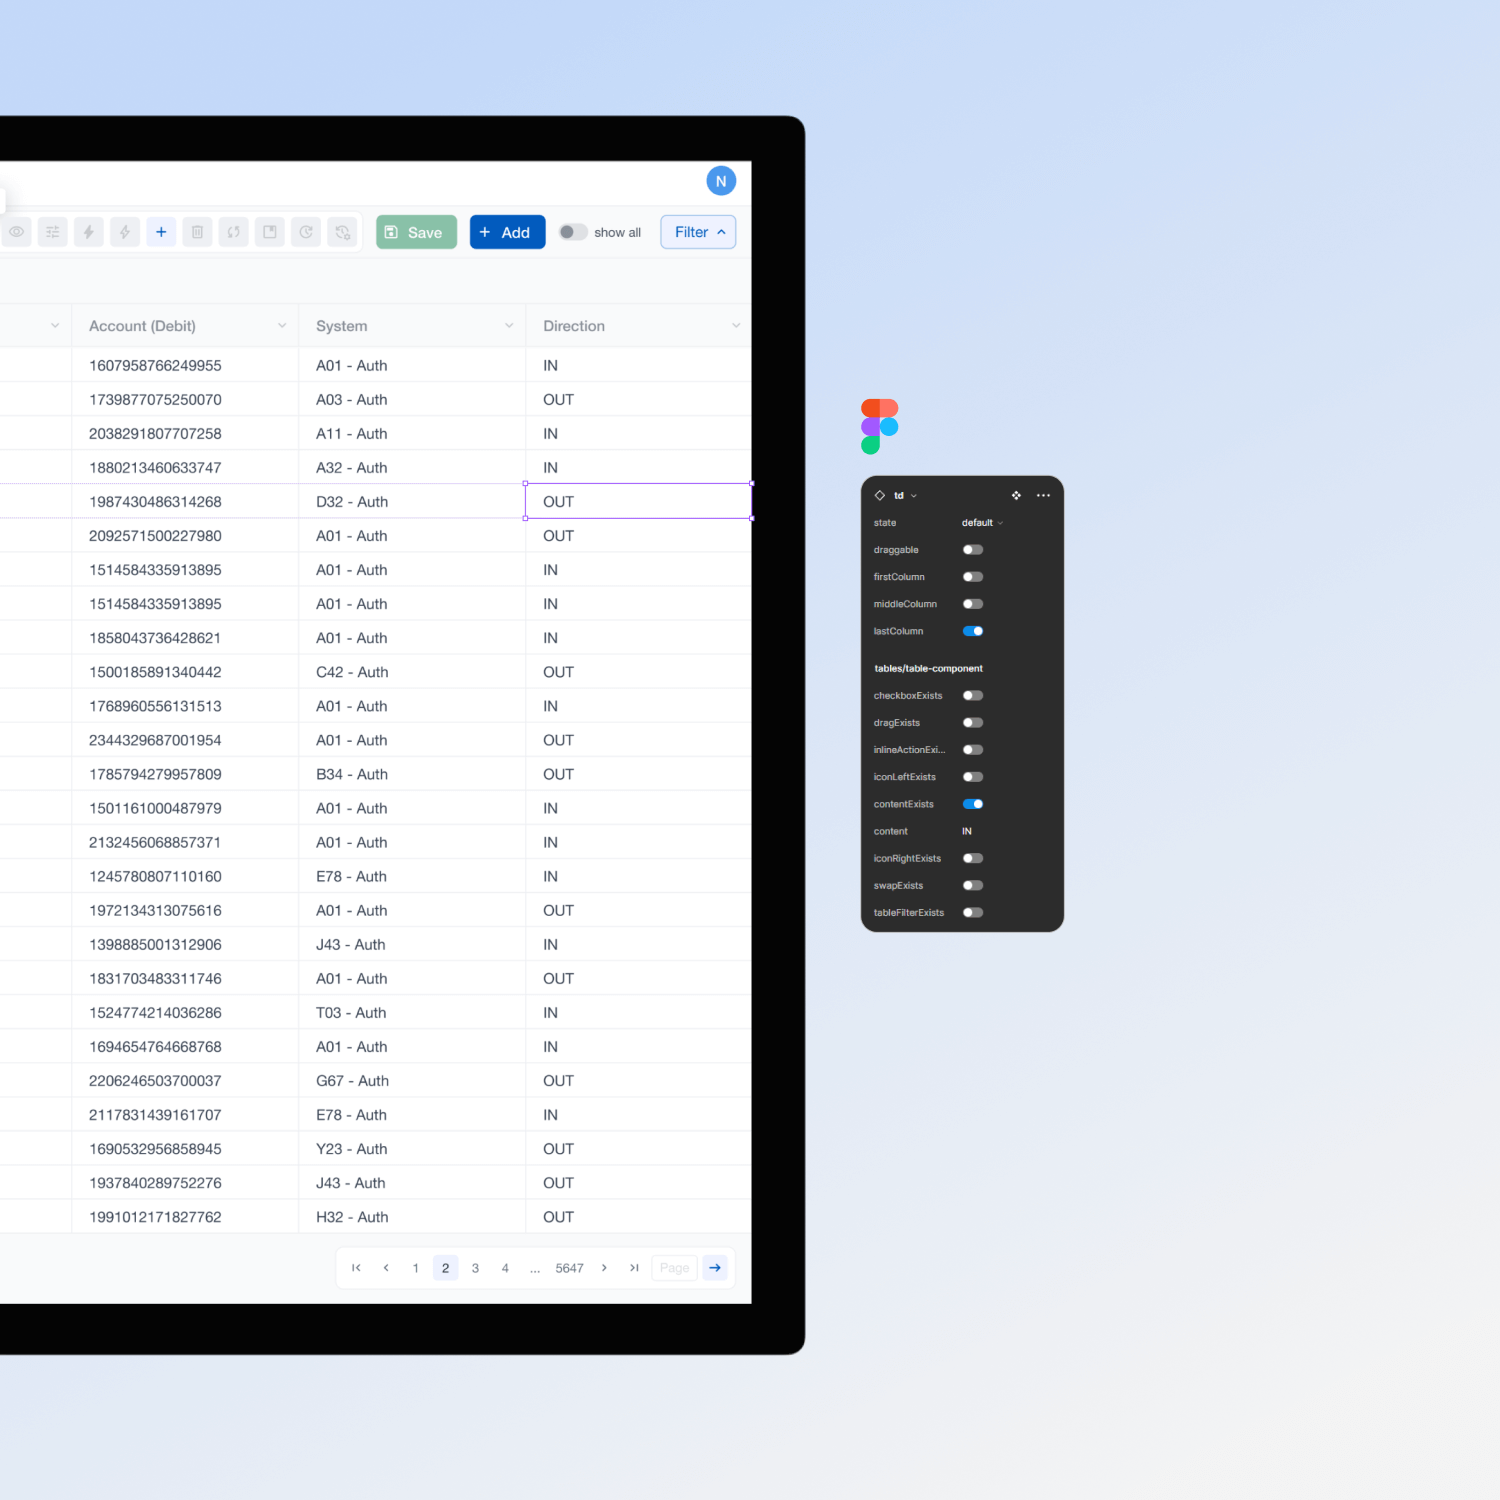Viewport: 1500px width, 1500px height.
Task: Click the trash delete icon
Action: 197,232
